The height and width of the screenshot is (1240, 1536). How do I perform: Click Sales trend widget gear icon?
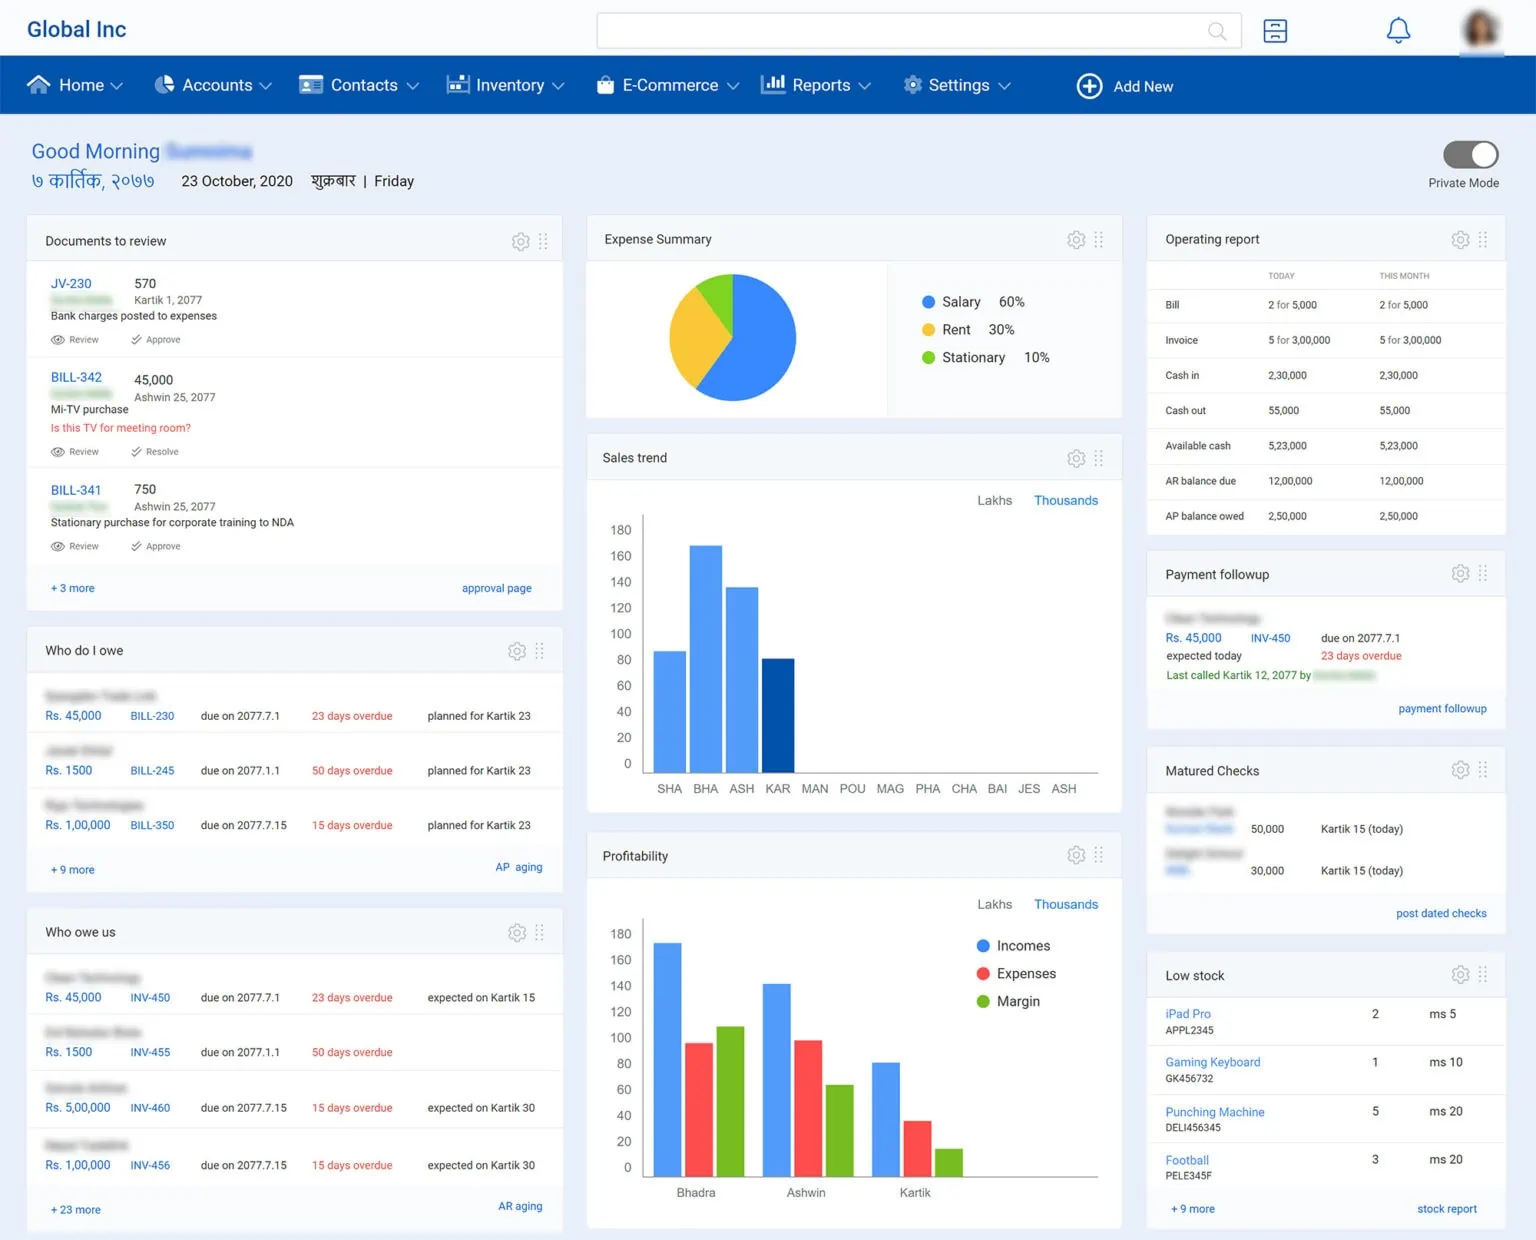(1076, 458)
